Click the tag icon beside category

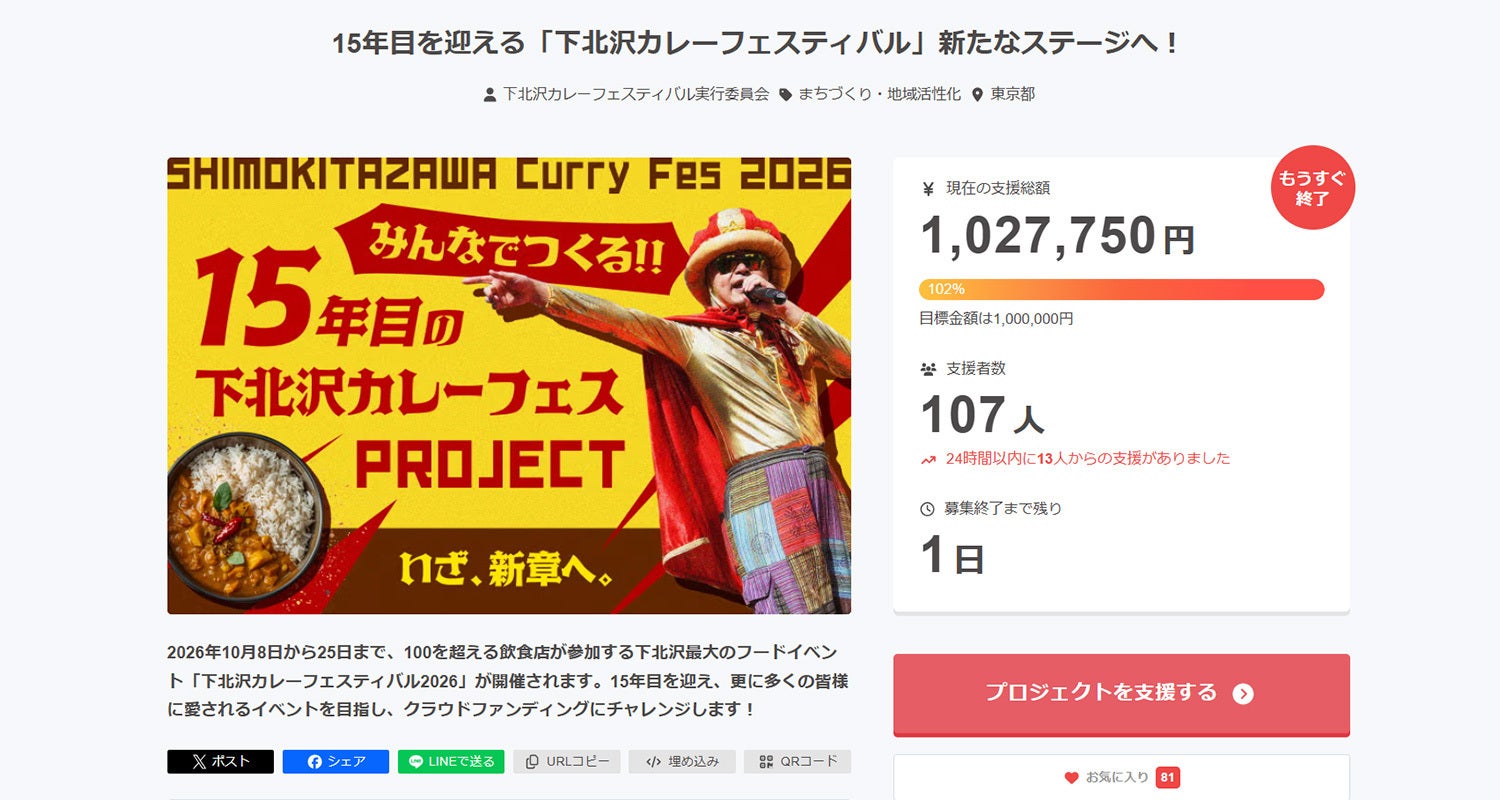pyautogui.click(x=786, y=95)
